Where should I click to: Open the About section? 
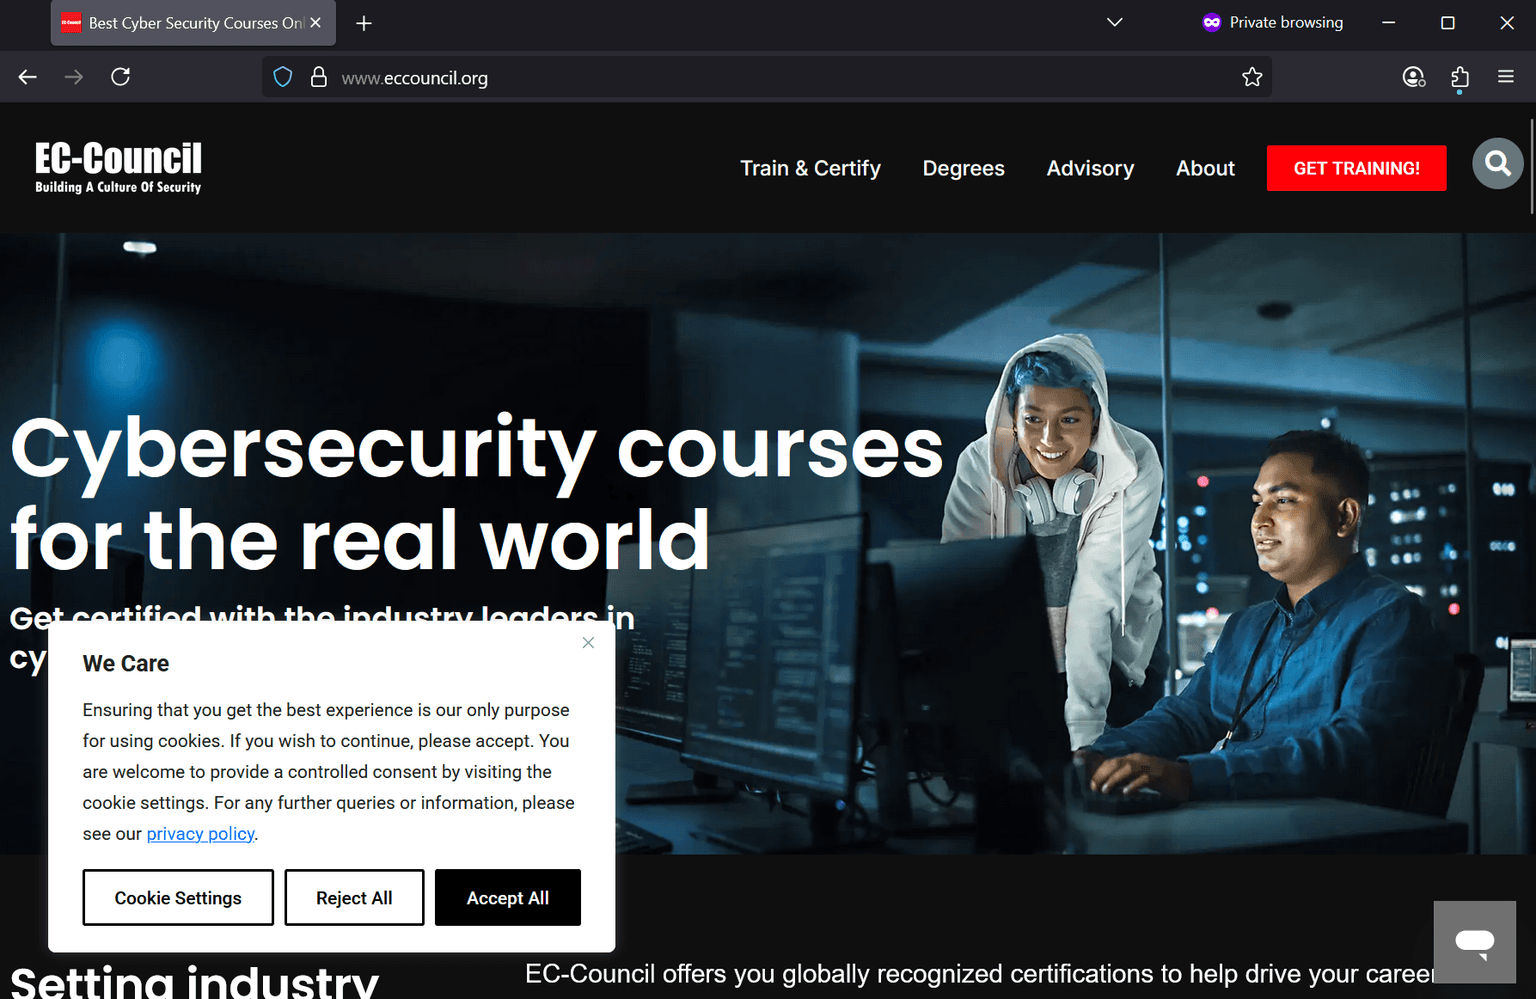1205,168
